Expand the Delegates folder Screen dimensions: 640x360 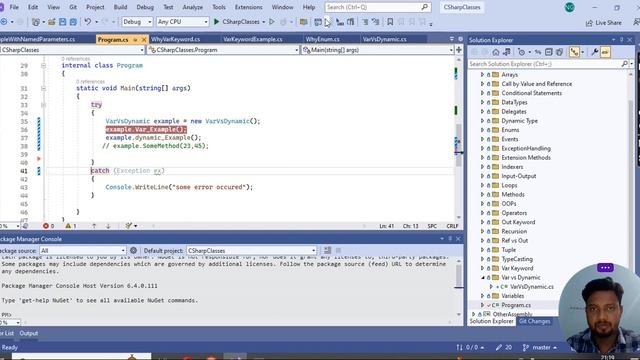(482, 111)
